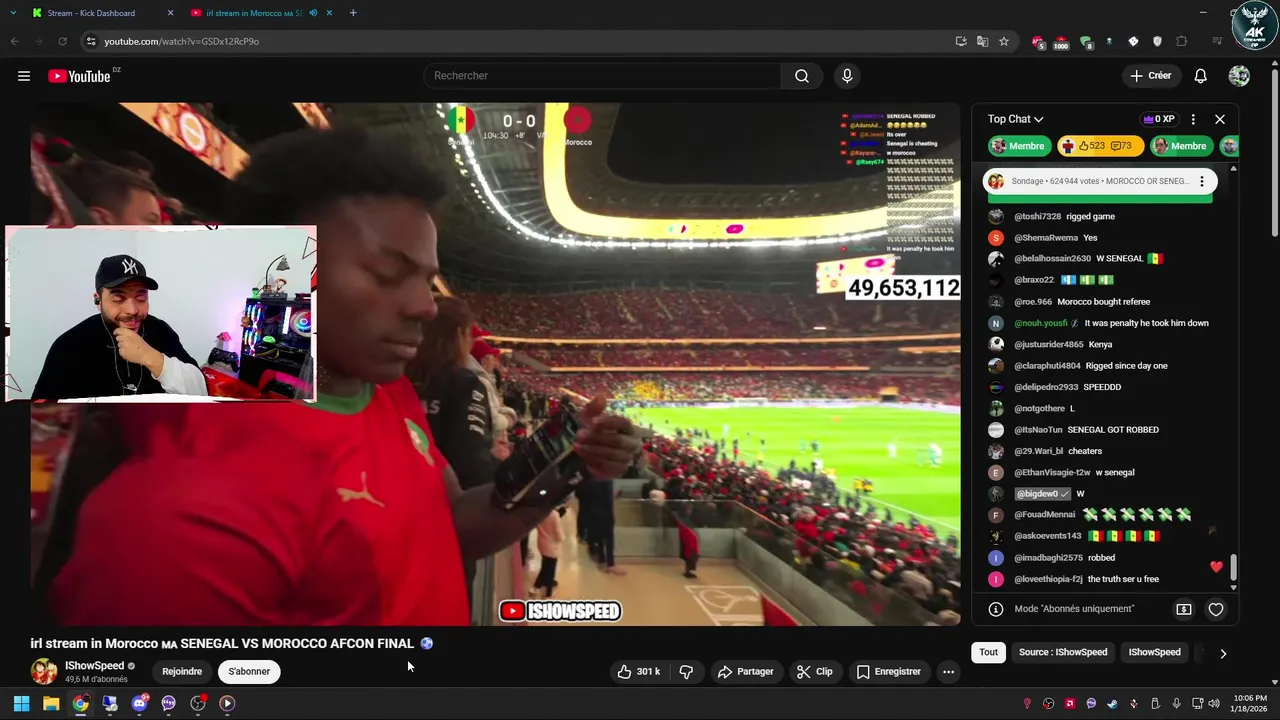Select the IShowSpeed filter chip
1280x720 pixels.
pyautogui.click(x=1154, y=653)
